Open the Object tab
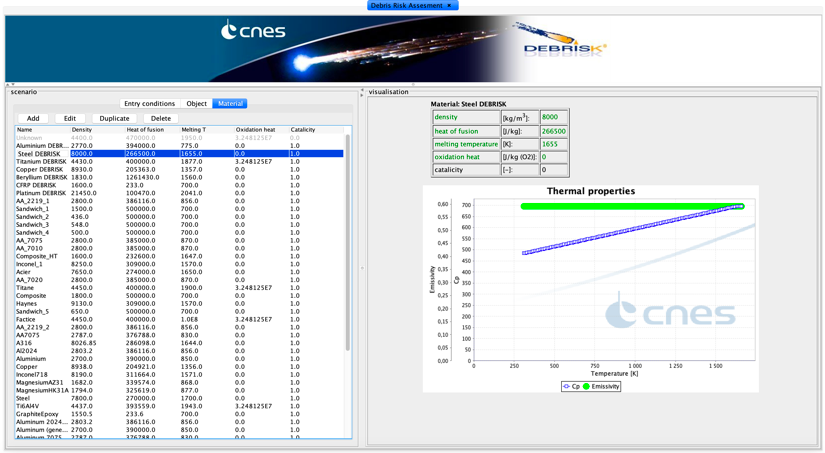The image size is (825, 453). (196, 104)
